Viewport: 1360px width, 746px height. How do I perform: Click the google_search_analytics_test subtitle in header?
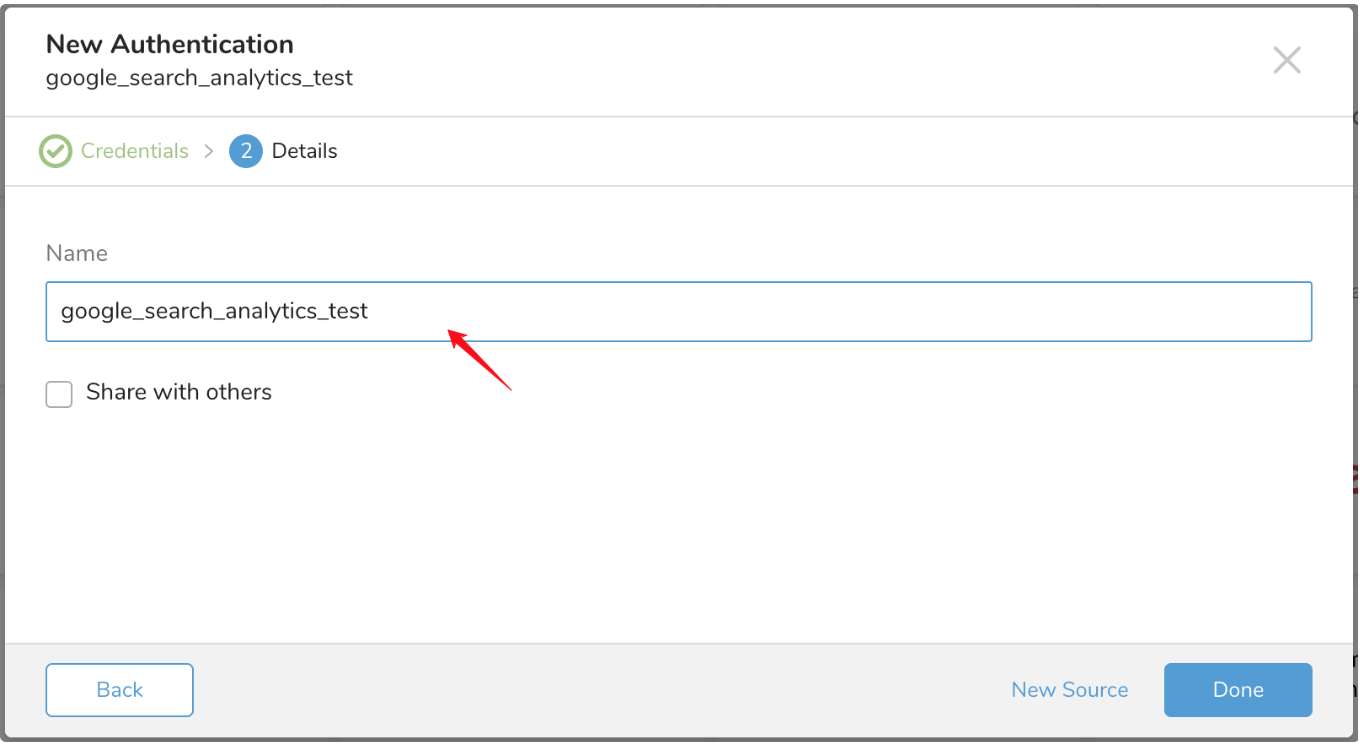[199, 78]
